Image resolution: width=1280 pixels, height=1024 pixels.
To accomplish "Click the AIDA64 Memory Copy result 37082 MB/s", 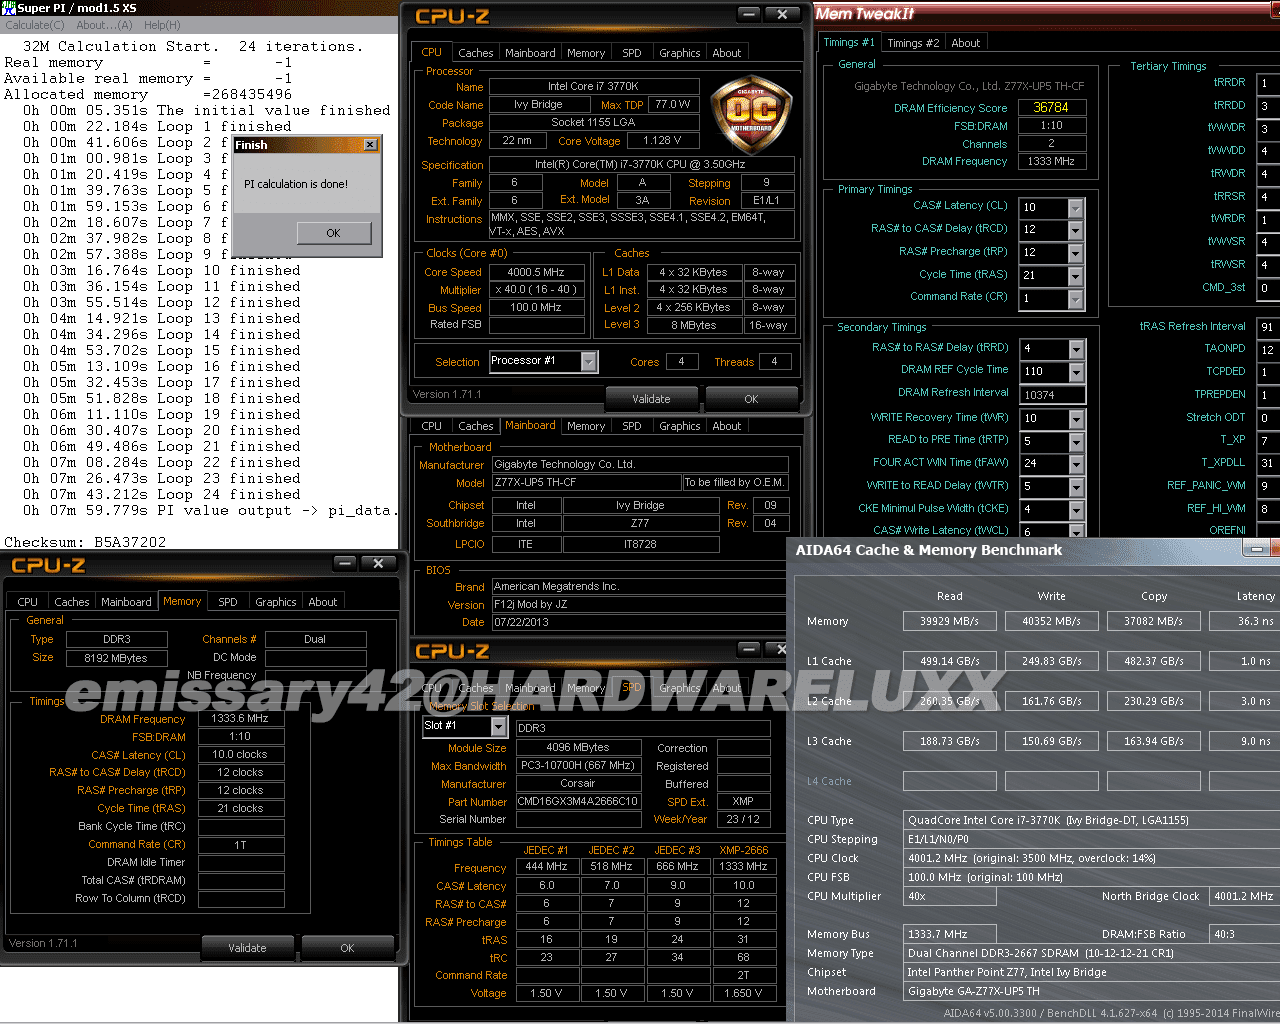I will click(x=1153, y=621).
